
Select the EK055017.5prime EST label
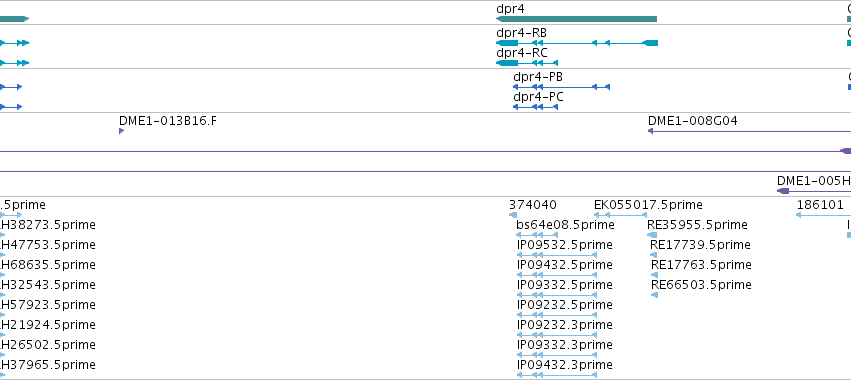[648, 205]
